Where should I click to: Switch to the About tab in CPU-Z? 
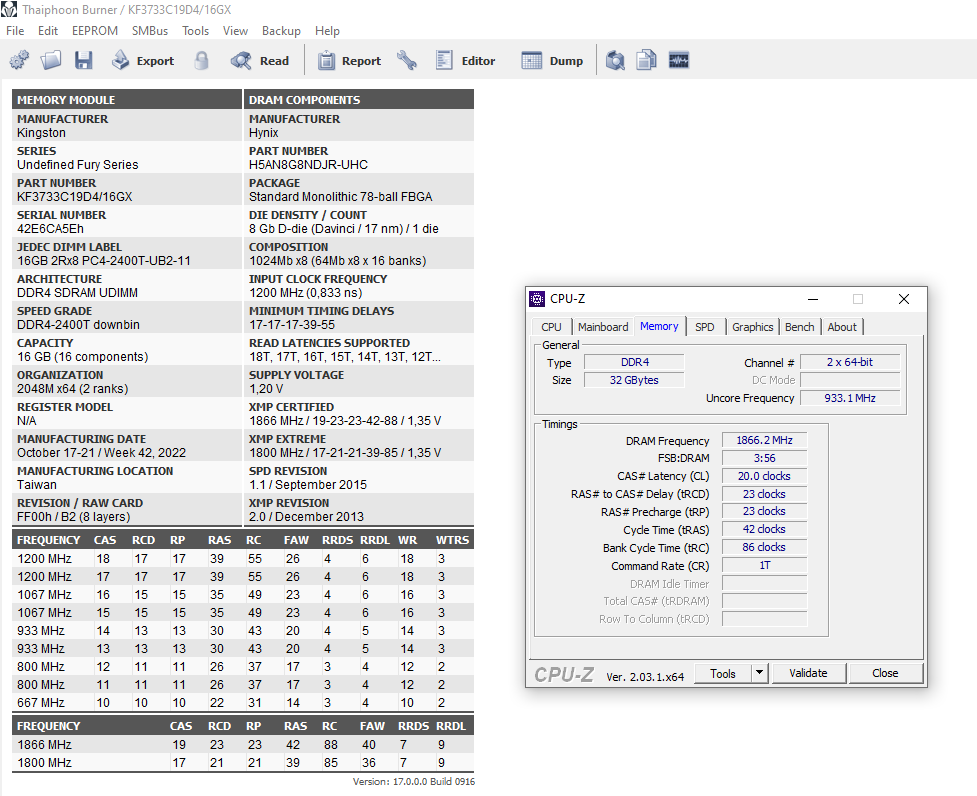tap(842, 327)
